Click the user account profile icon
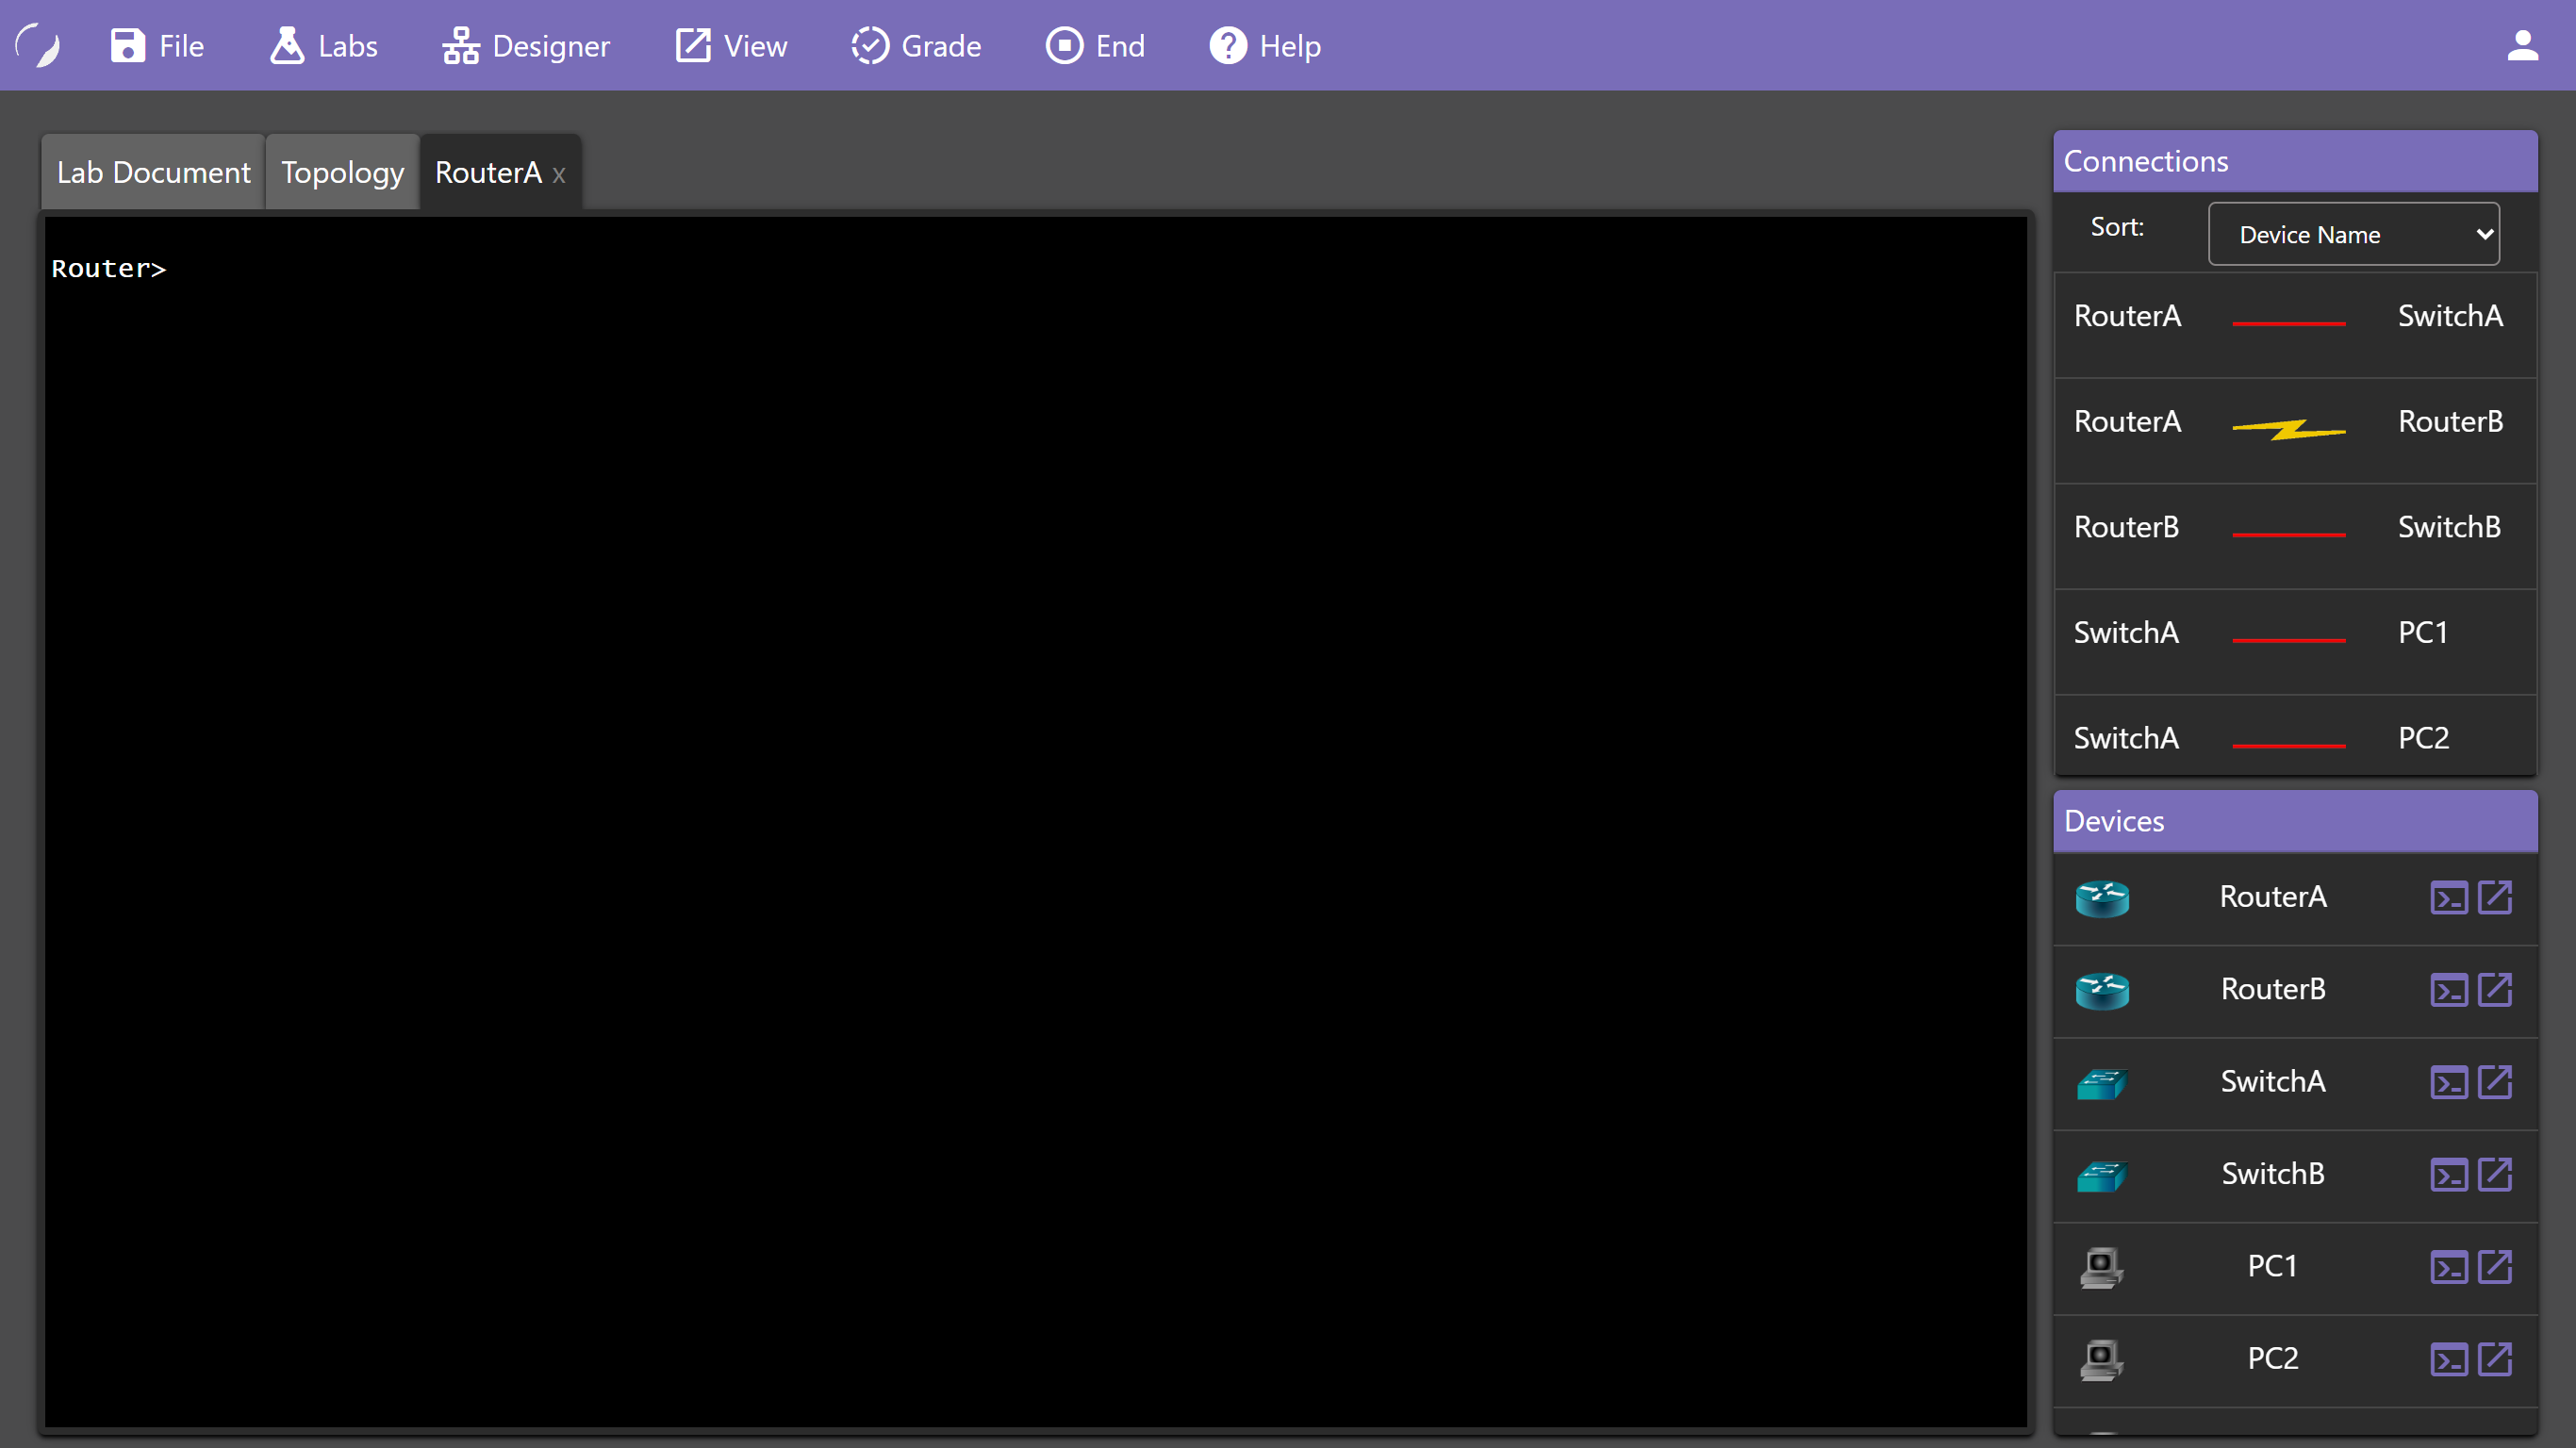Screen dimensions: 2576x1448 click(x=2522, y=46)
